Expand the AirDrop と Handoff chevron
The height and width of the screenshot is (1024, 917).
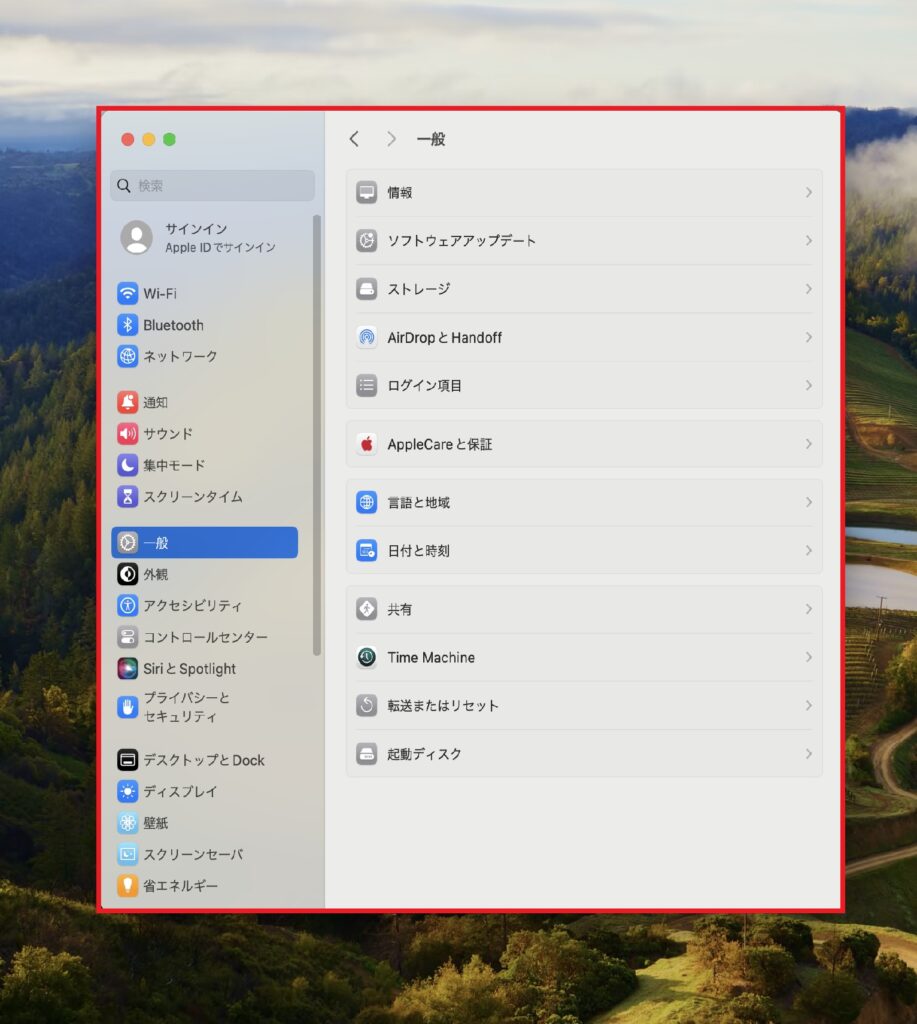pos(809,337)
